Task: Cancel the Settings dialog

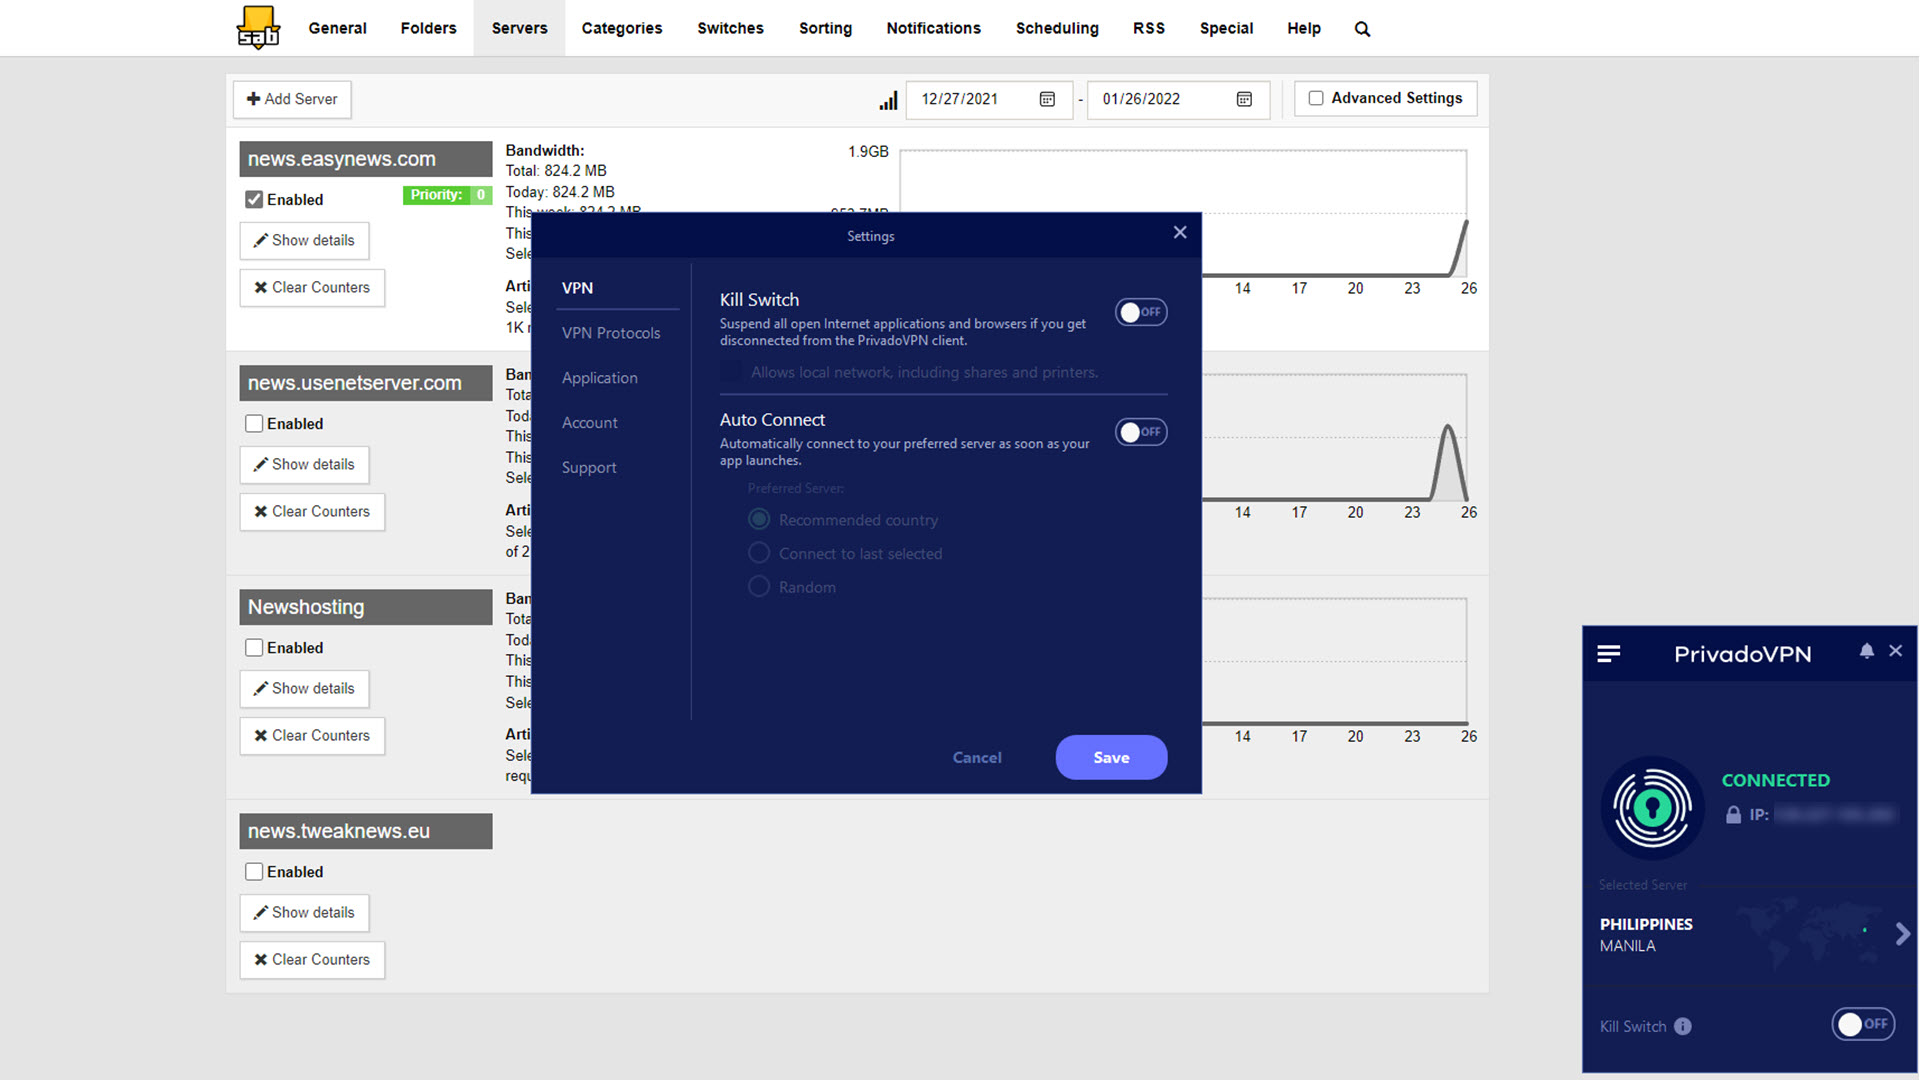Action: point(977,757)
